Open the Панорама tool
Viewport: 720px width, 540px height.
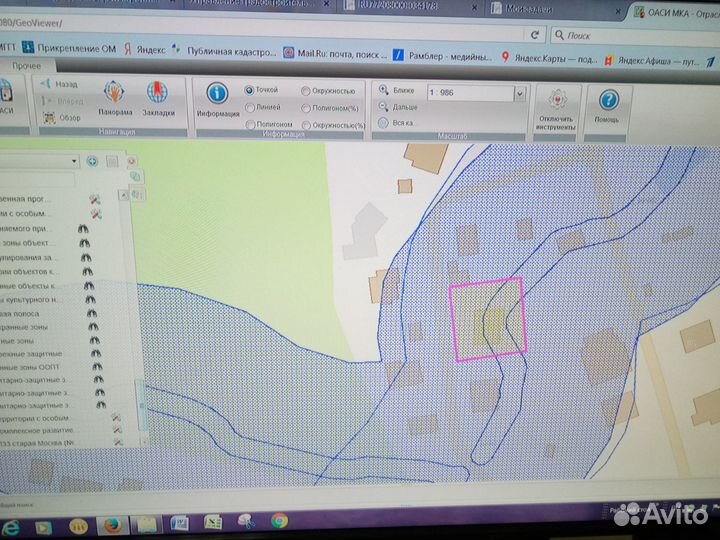116,95
